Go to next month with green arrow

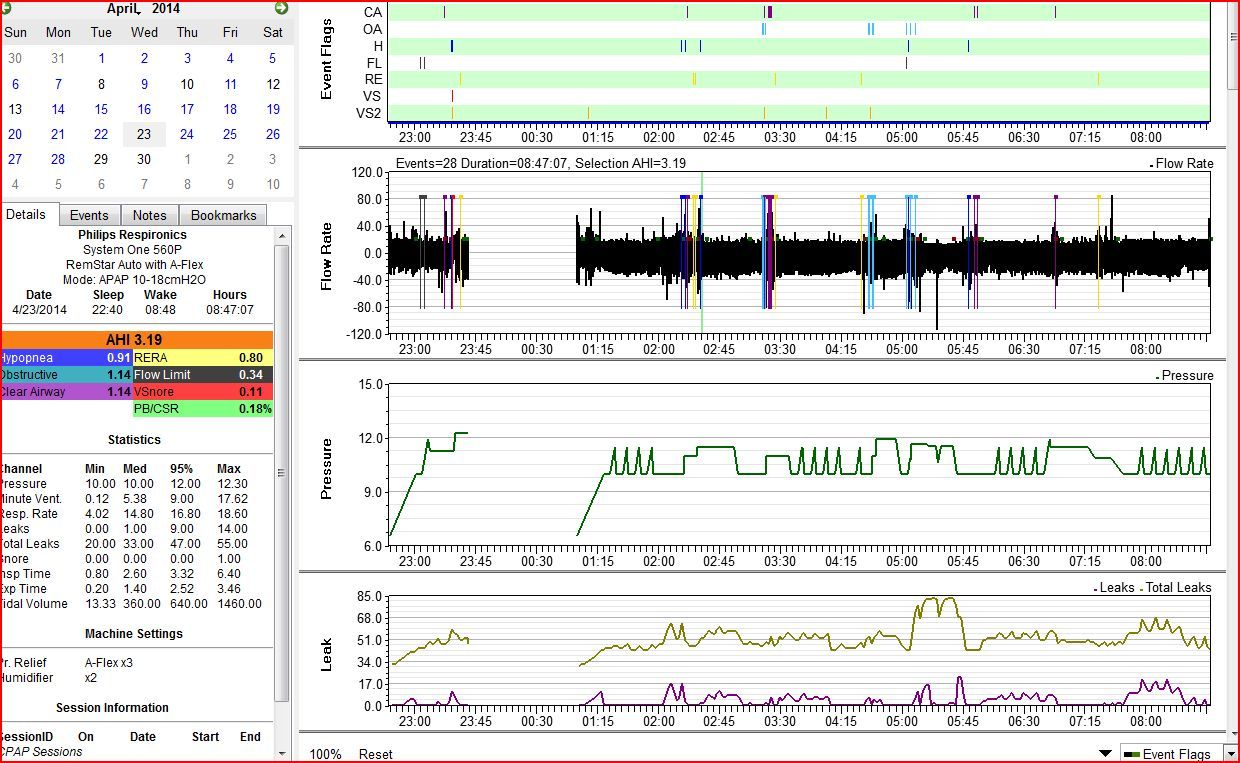[x=281, y=8]
